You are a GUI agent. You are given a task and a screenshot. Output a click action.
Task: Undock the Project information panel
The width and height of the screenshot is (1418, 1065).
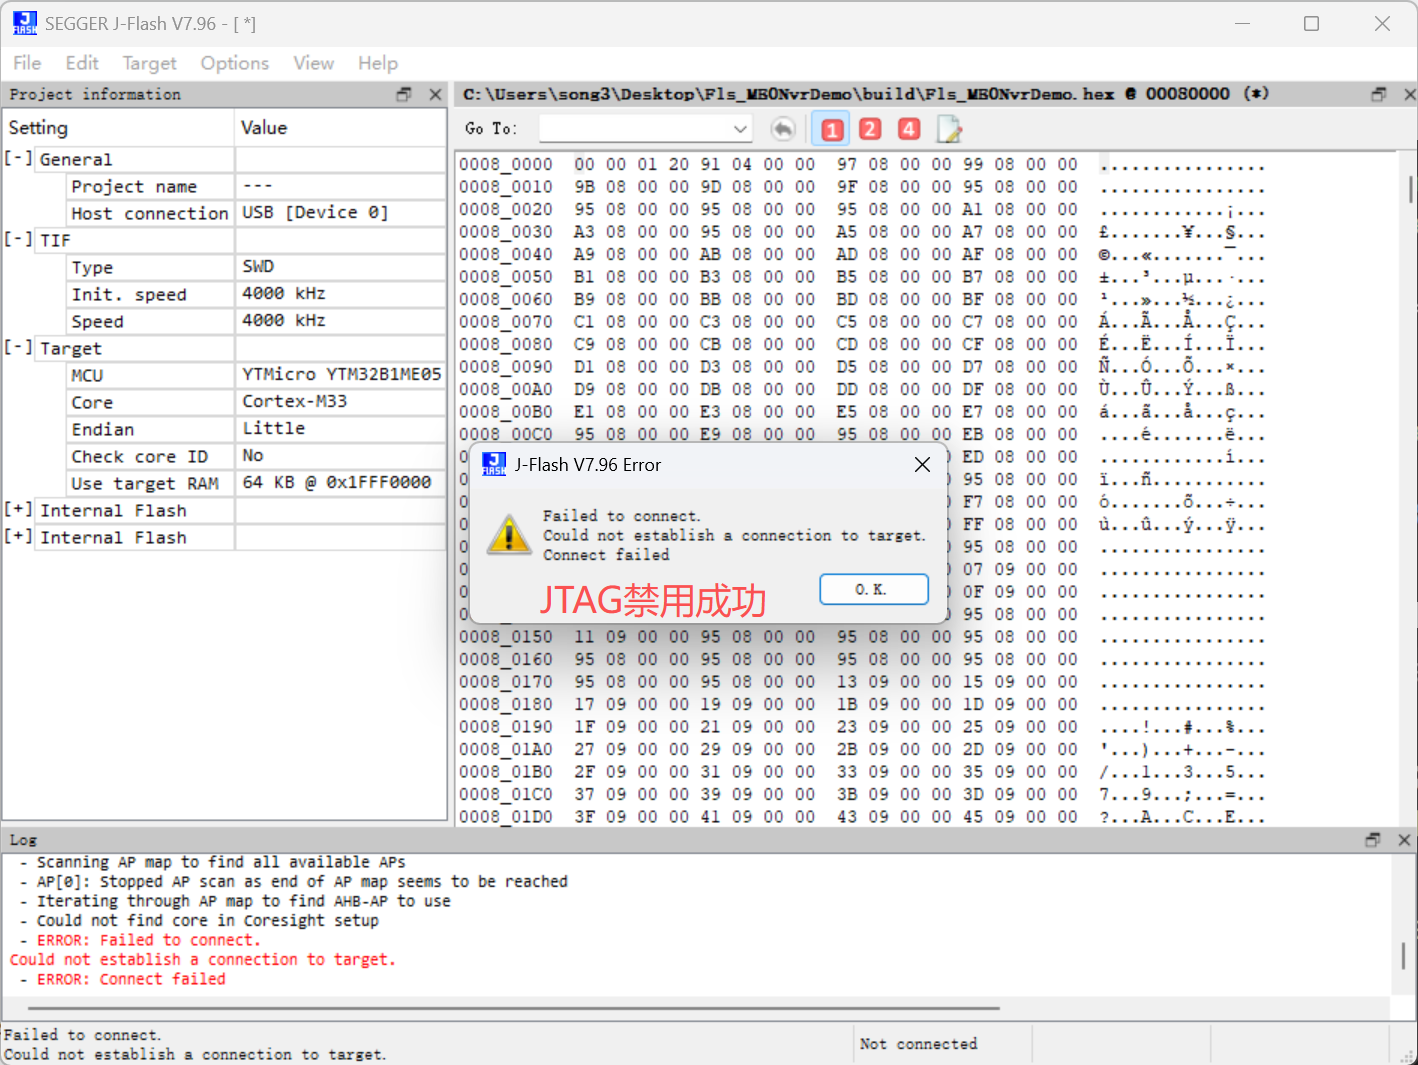click(x=404, y=94)
